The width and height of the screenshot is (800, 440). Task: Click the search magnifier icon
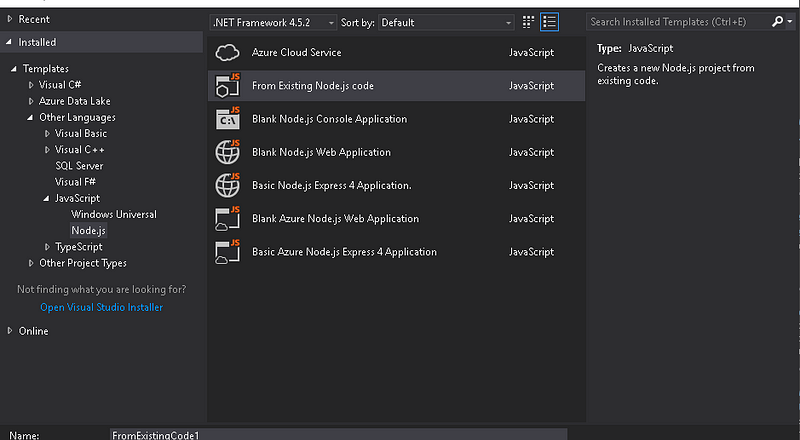click(x=777, y=21)
